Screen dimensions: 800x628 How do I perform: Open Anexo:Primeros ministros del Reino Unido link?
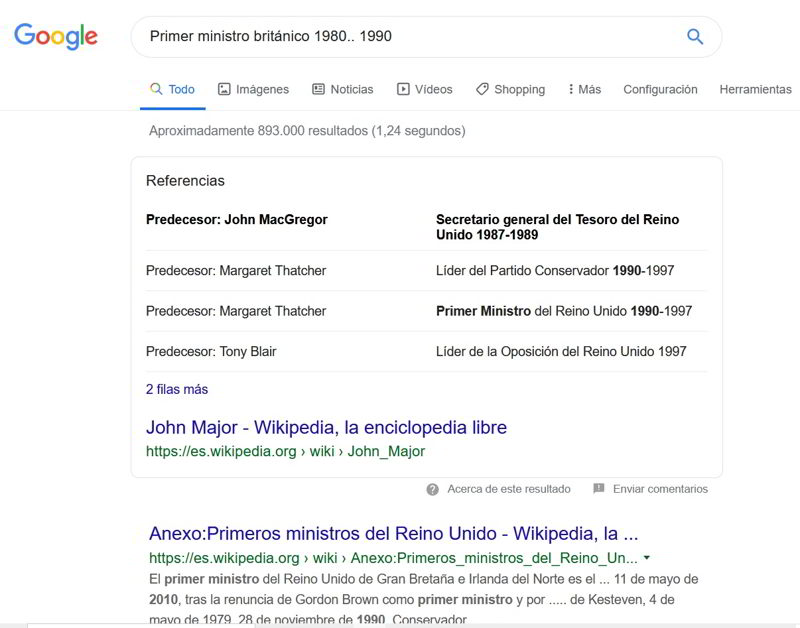click(x=393, y=533)
